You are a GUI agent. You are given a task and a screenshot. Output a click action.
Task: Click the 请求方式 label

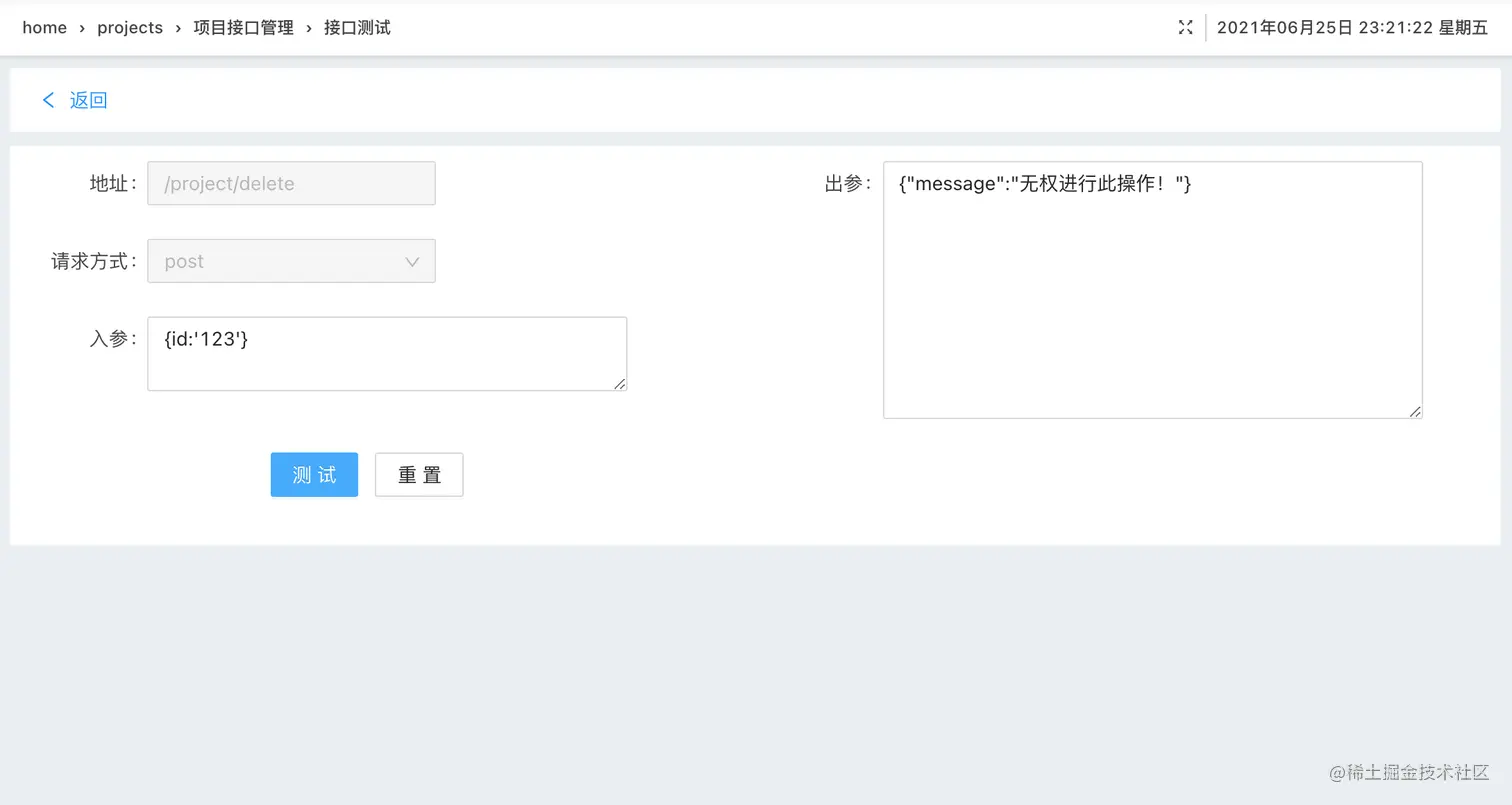click(x=94, y=261)
